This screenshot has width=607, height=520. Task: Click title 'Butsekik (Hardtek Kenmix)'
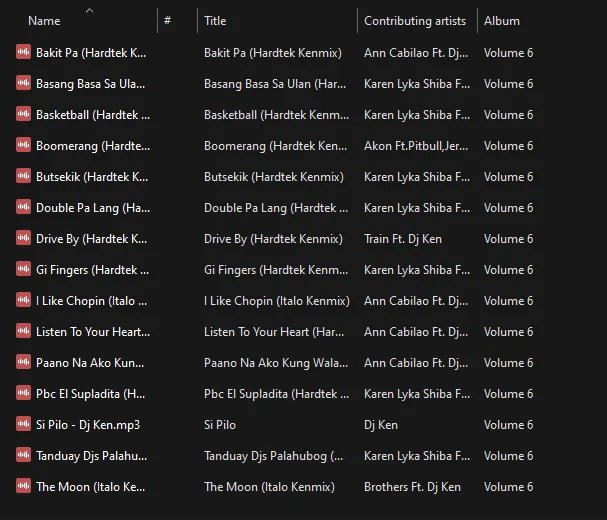pos(274,177)
